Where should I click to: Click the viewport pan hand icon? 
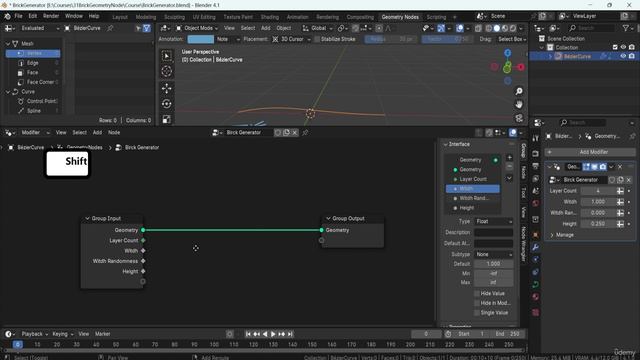pos(519,104)
